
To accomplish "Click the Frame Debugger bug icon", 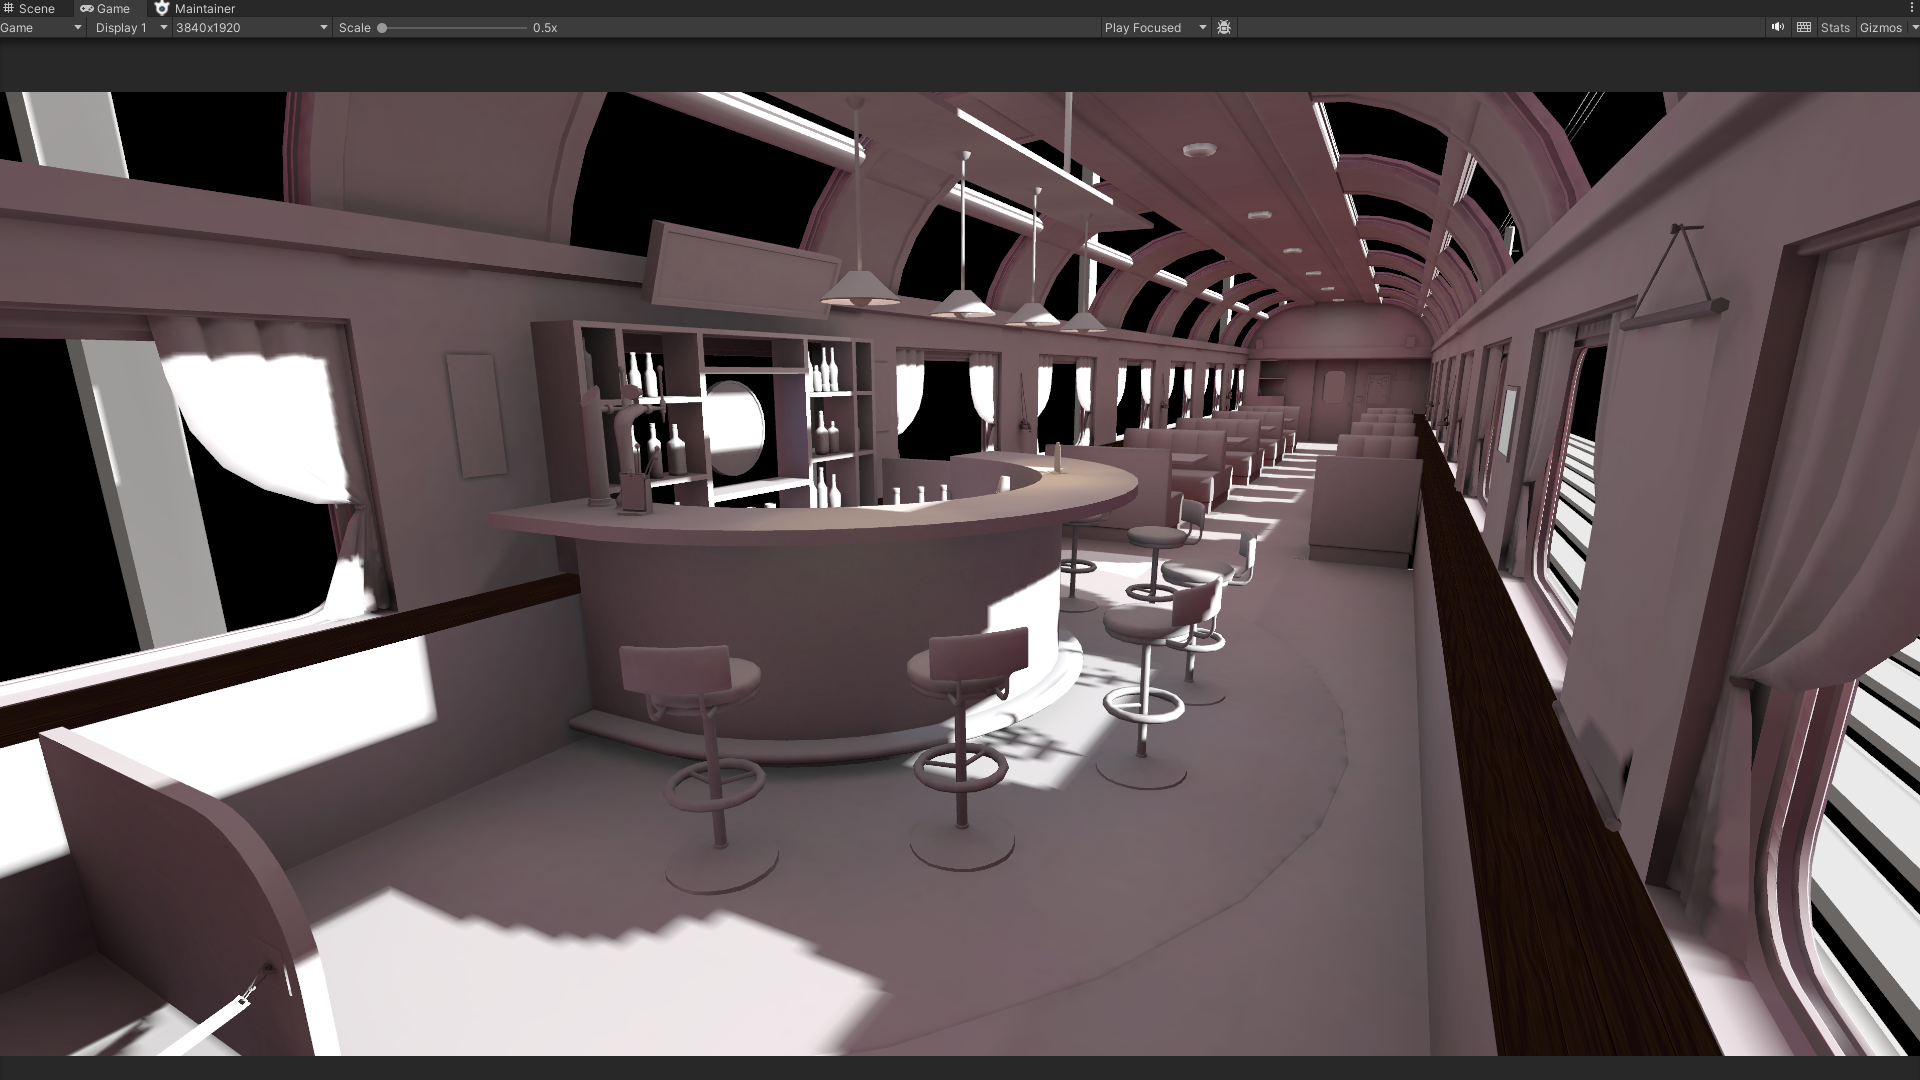I will pos(1224,28).
